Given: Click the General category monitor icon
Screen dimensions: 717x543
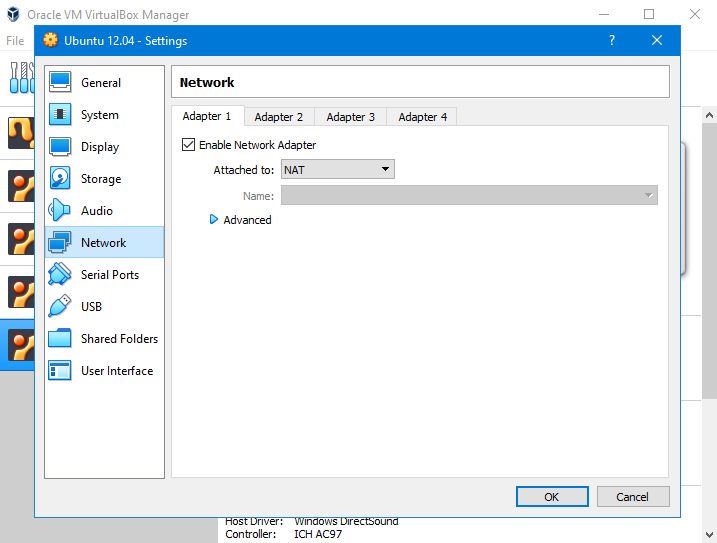Looking at the screenshot, I should (x=60, y=82).
